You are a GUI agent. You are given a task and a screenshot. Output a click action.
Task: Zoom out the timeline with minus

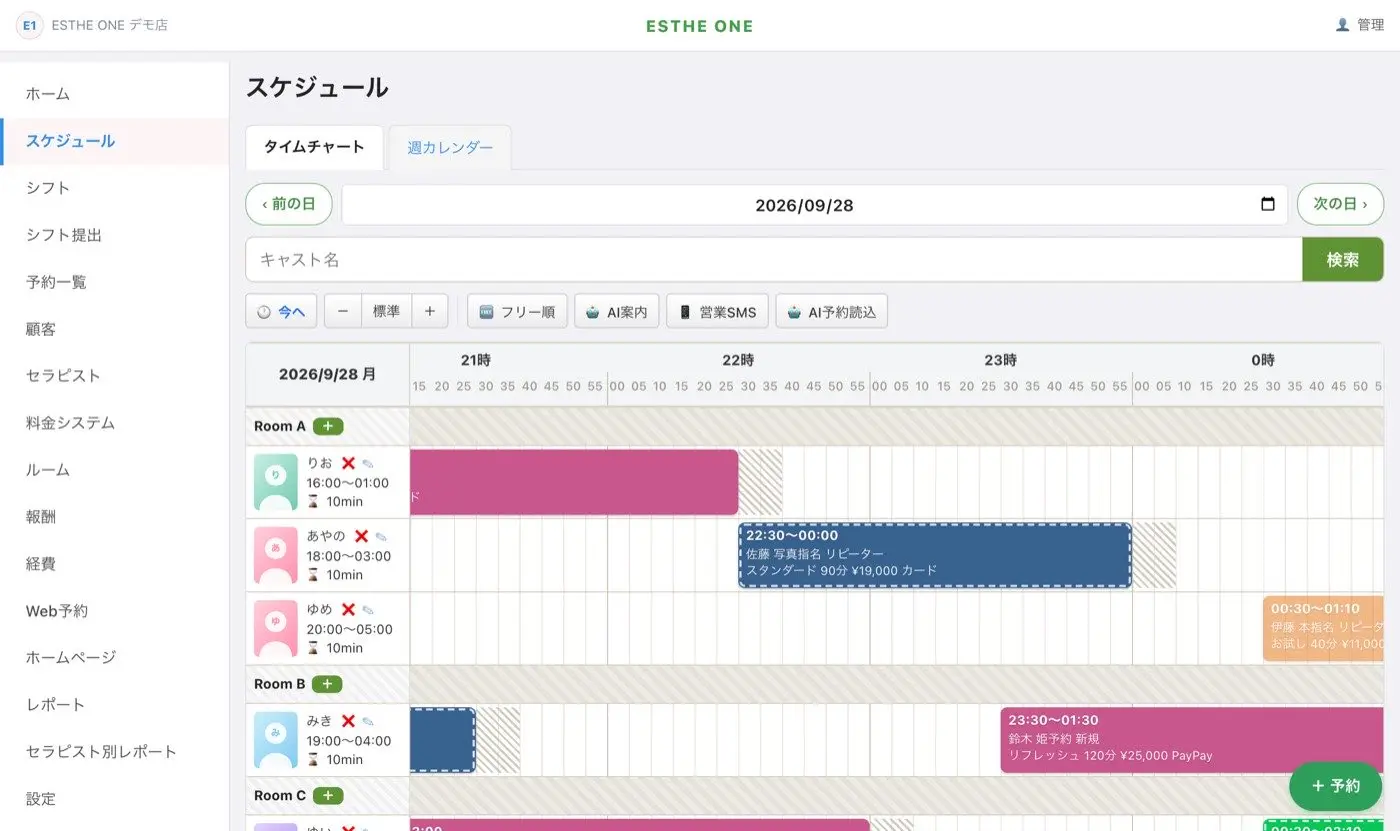pos(343,311)
